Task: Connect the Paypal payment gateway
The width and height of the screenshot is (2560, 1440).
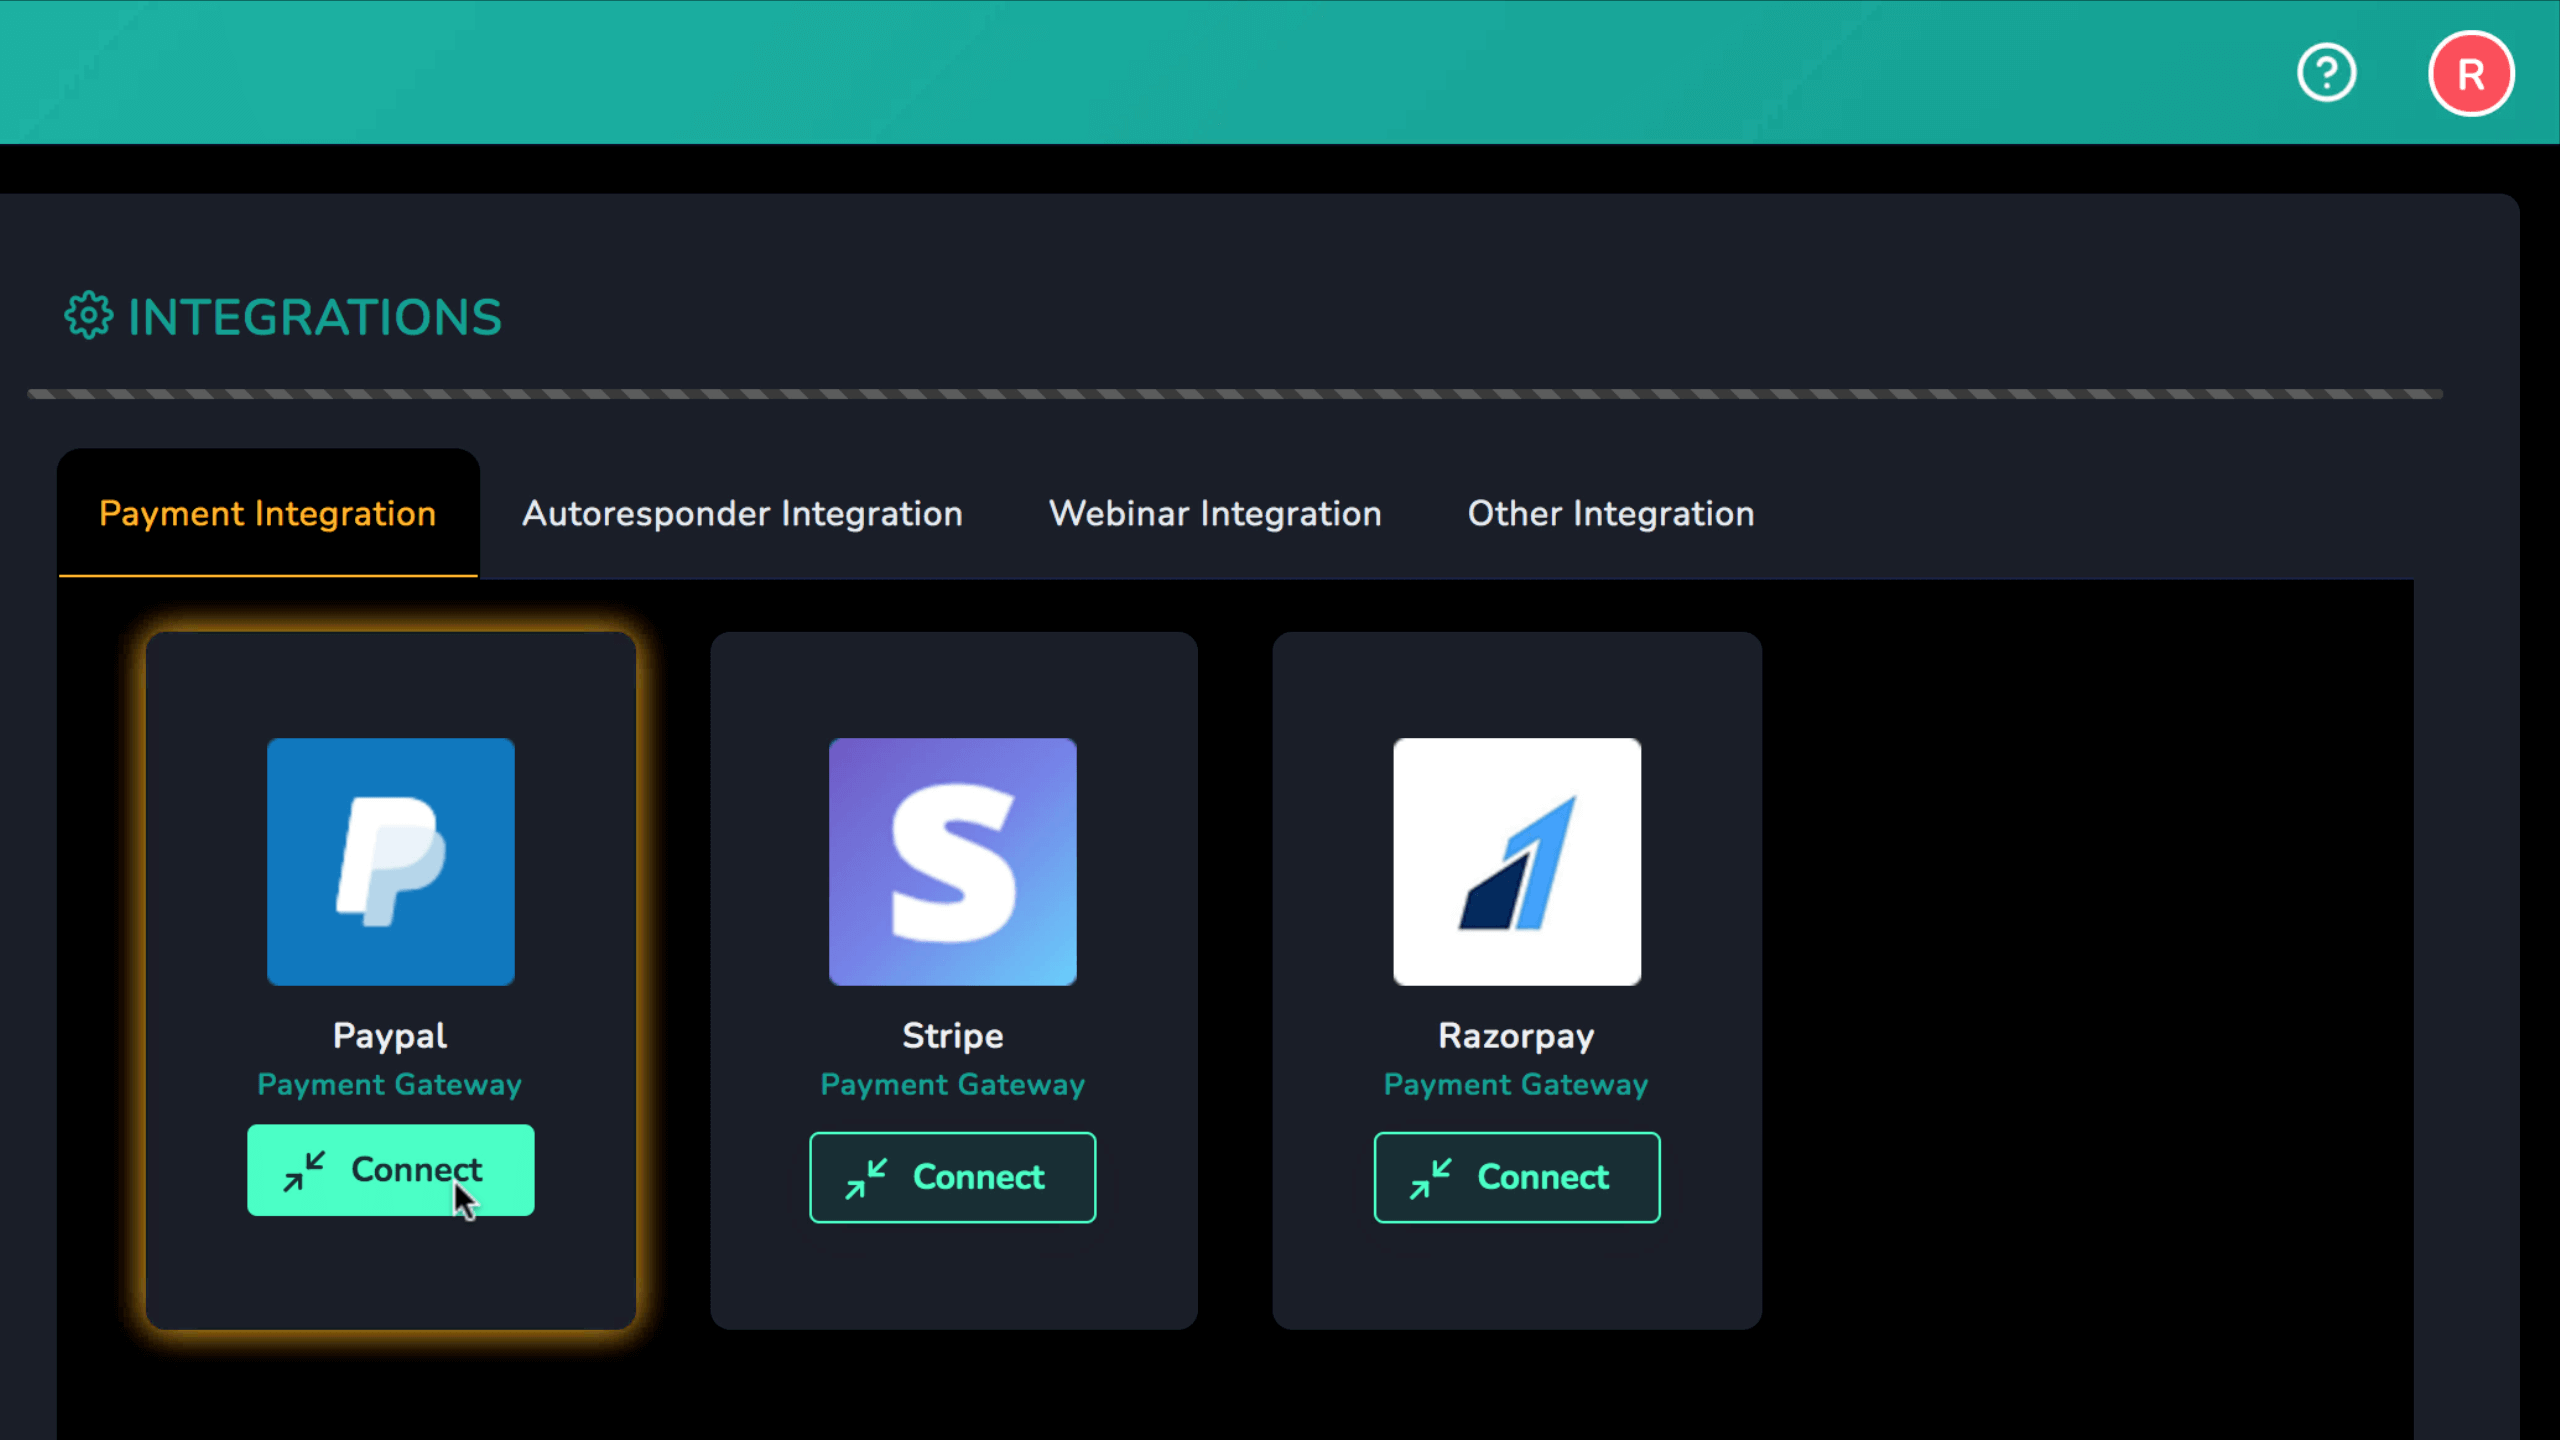Action: [390, 1170]
